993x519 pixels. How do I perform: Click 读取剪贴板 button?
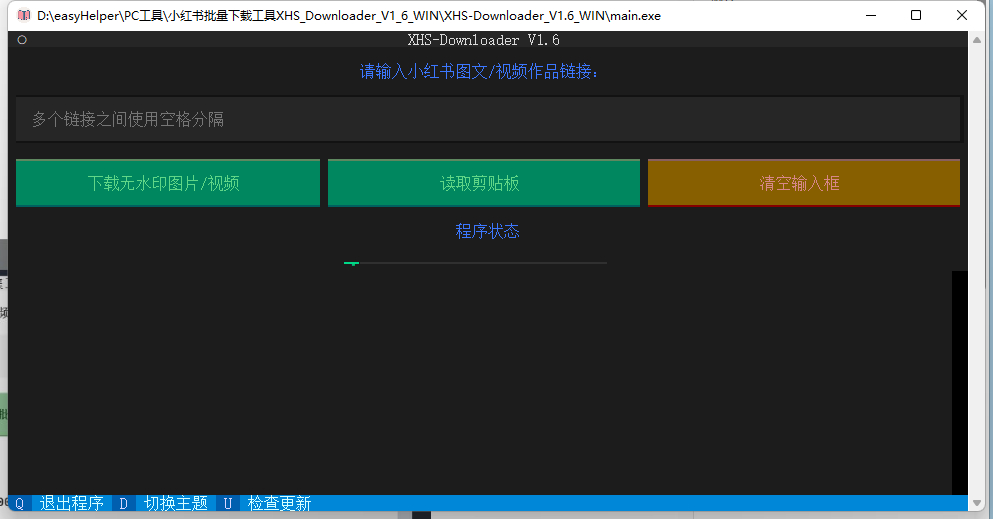pyautogui.click(x=483, y=183)
